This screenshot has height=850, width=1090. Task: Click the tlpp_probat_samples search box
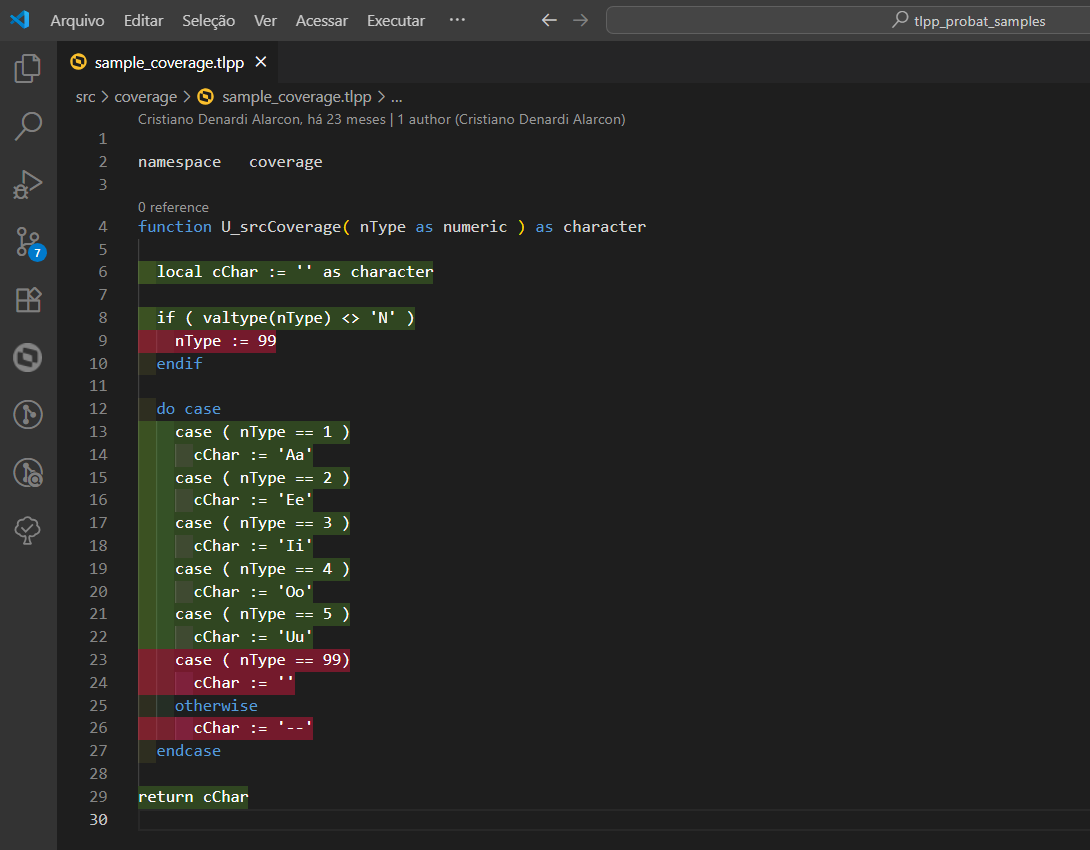tap(848, 21)
